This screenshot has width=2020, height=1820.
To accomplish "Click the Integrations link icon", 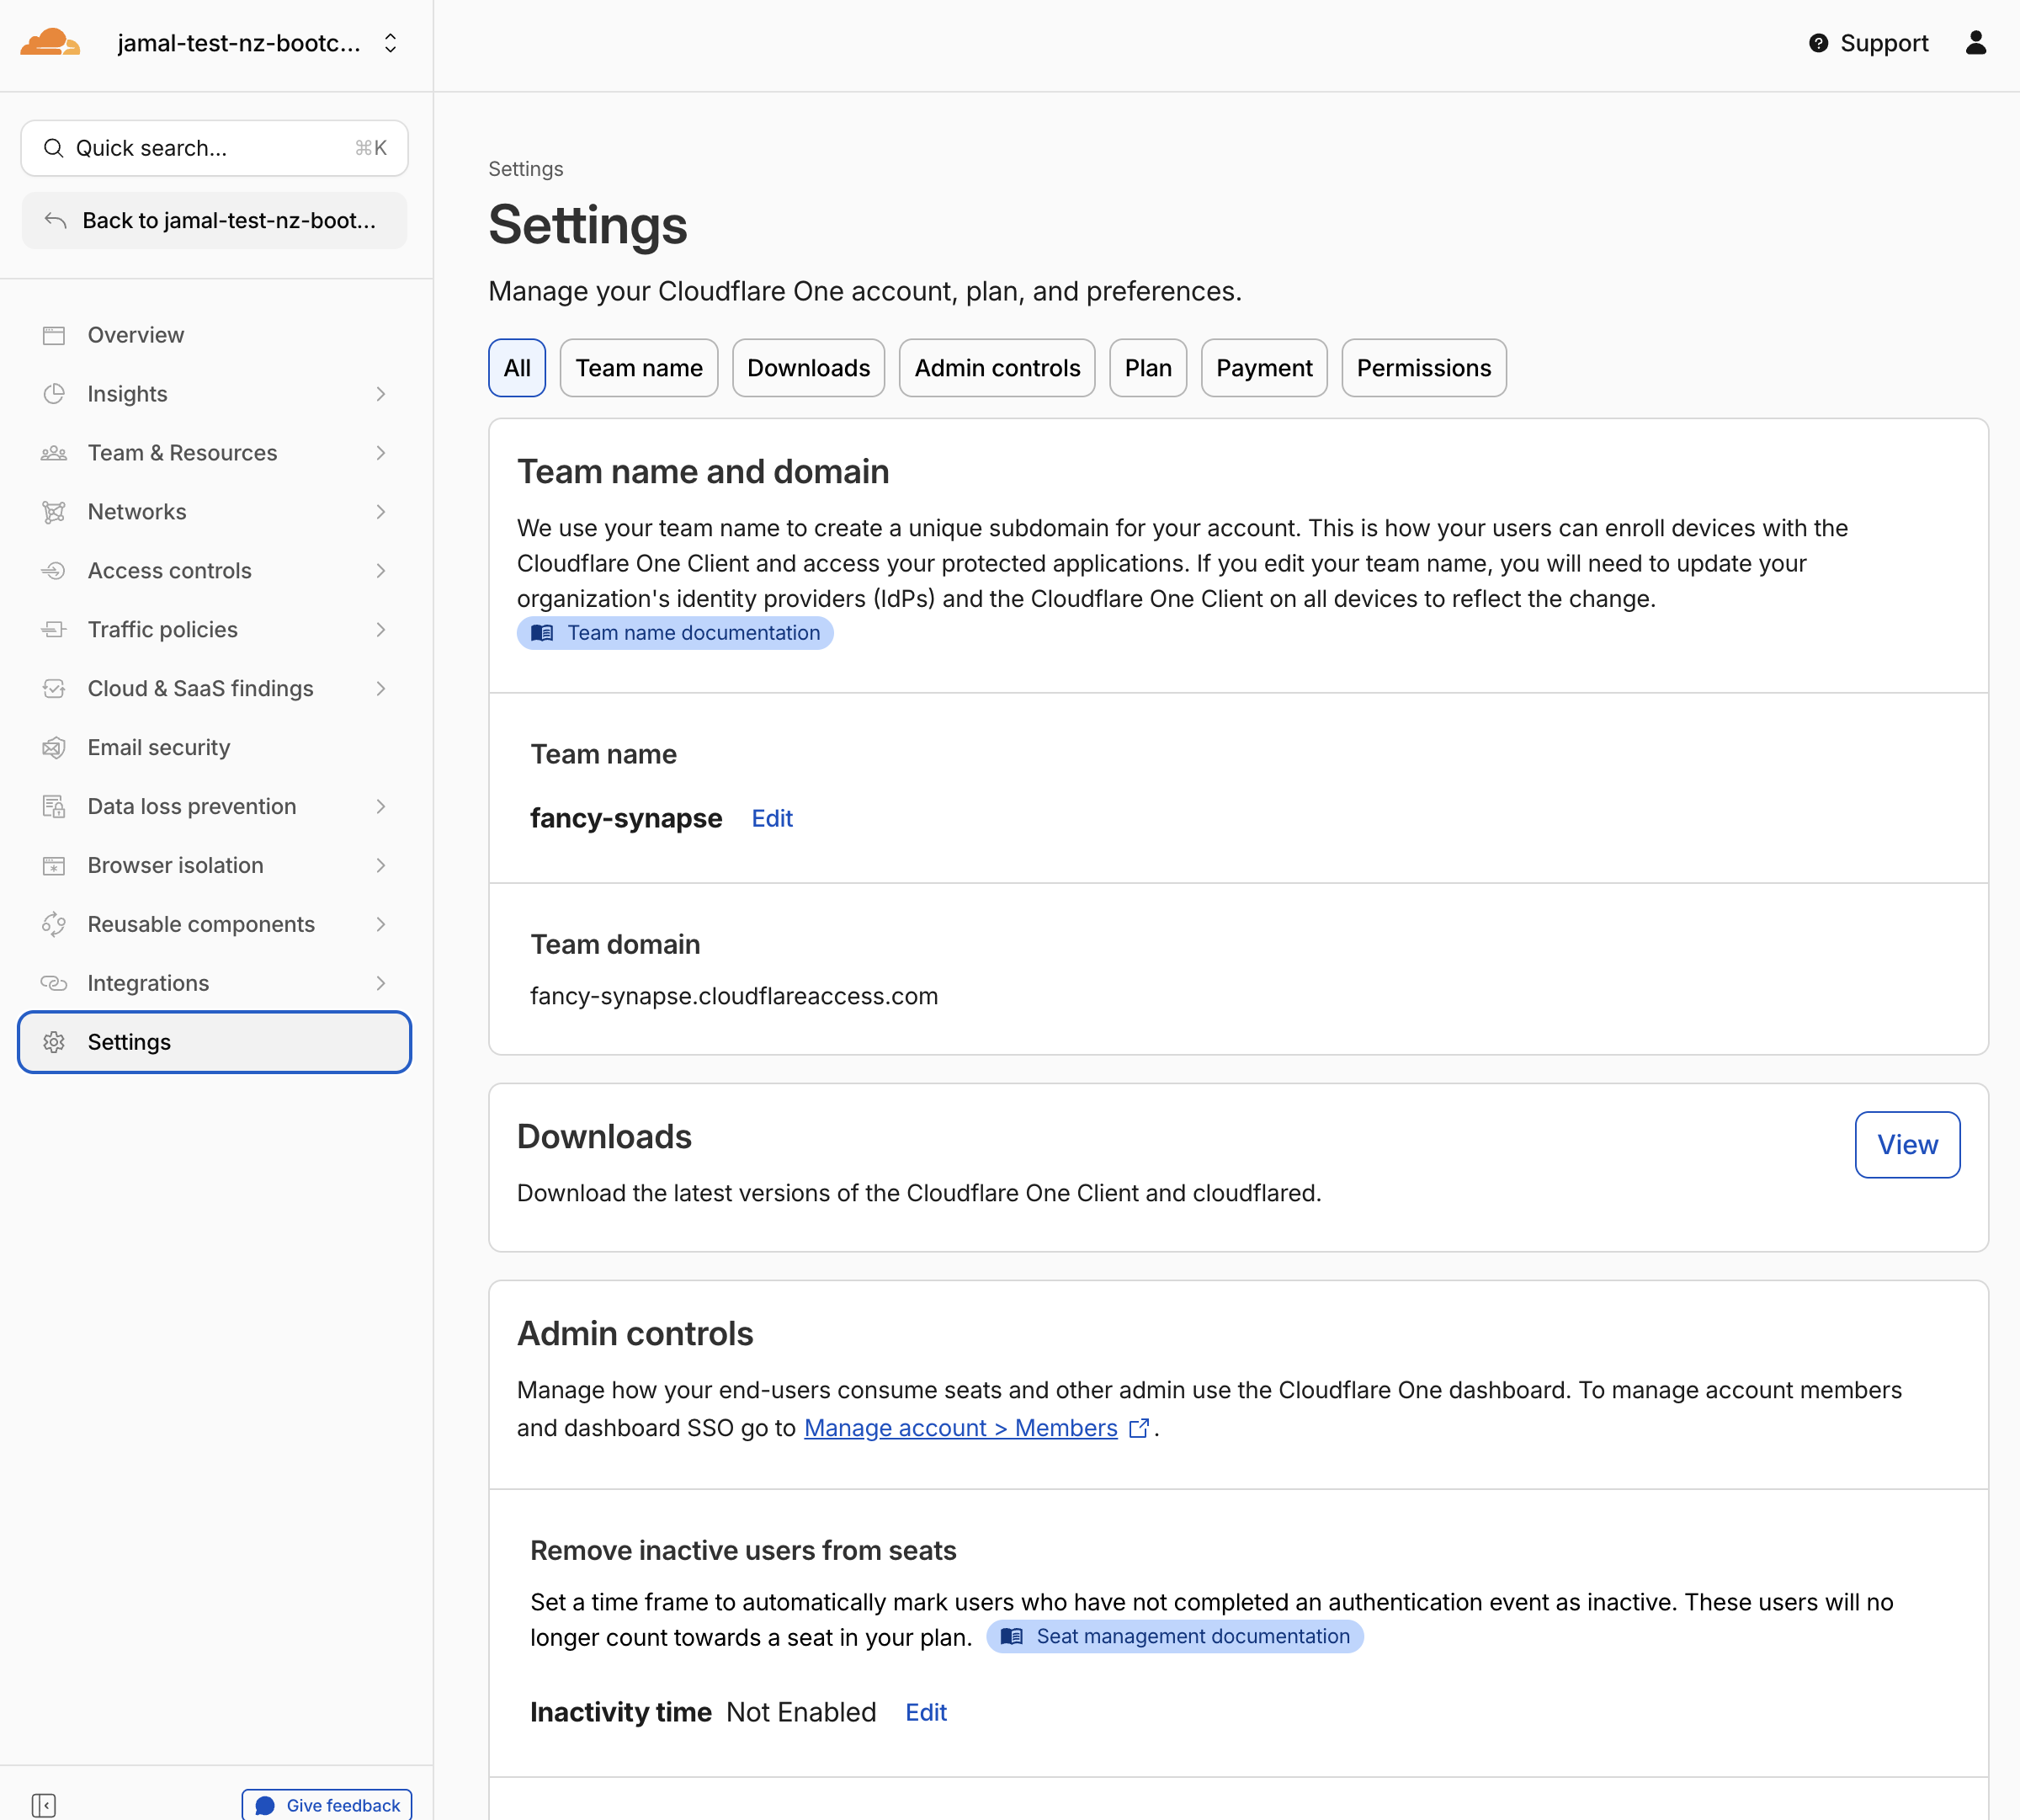I will pos(54,984).
